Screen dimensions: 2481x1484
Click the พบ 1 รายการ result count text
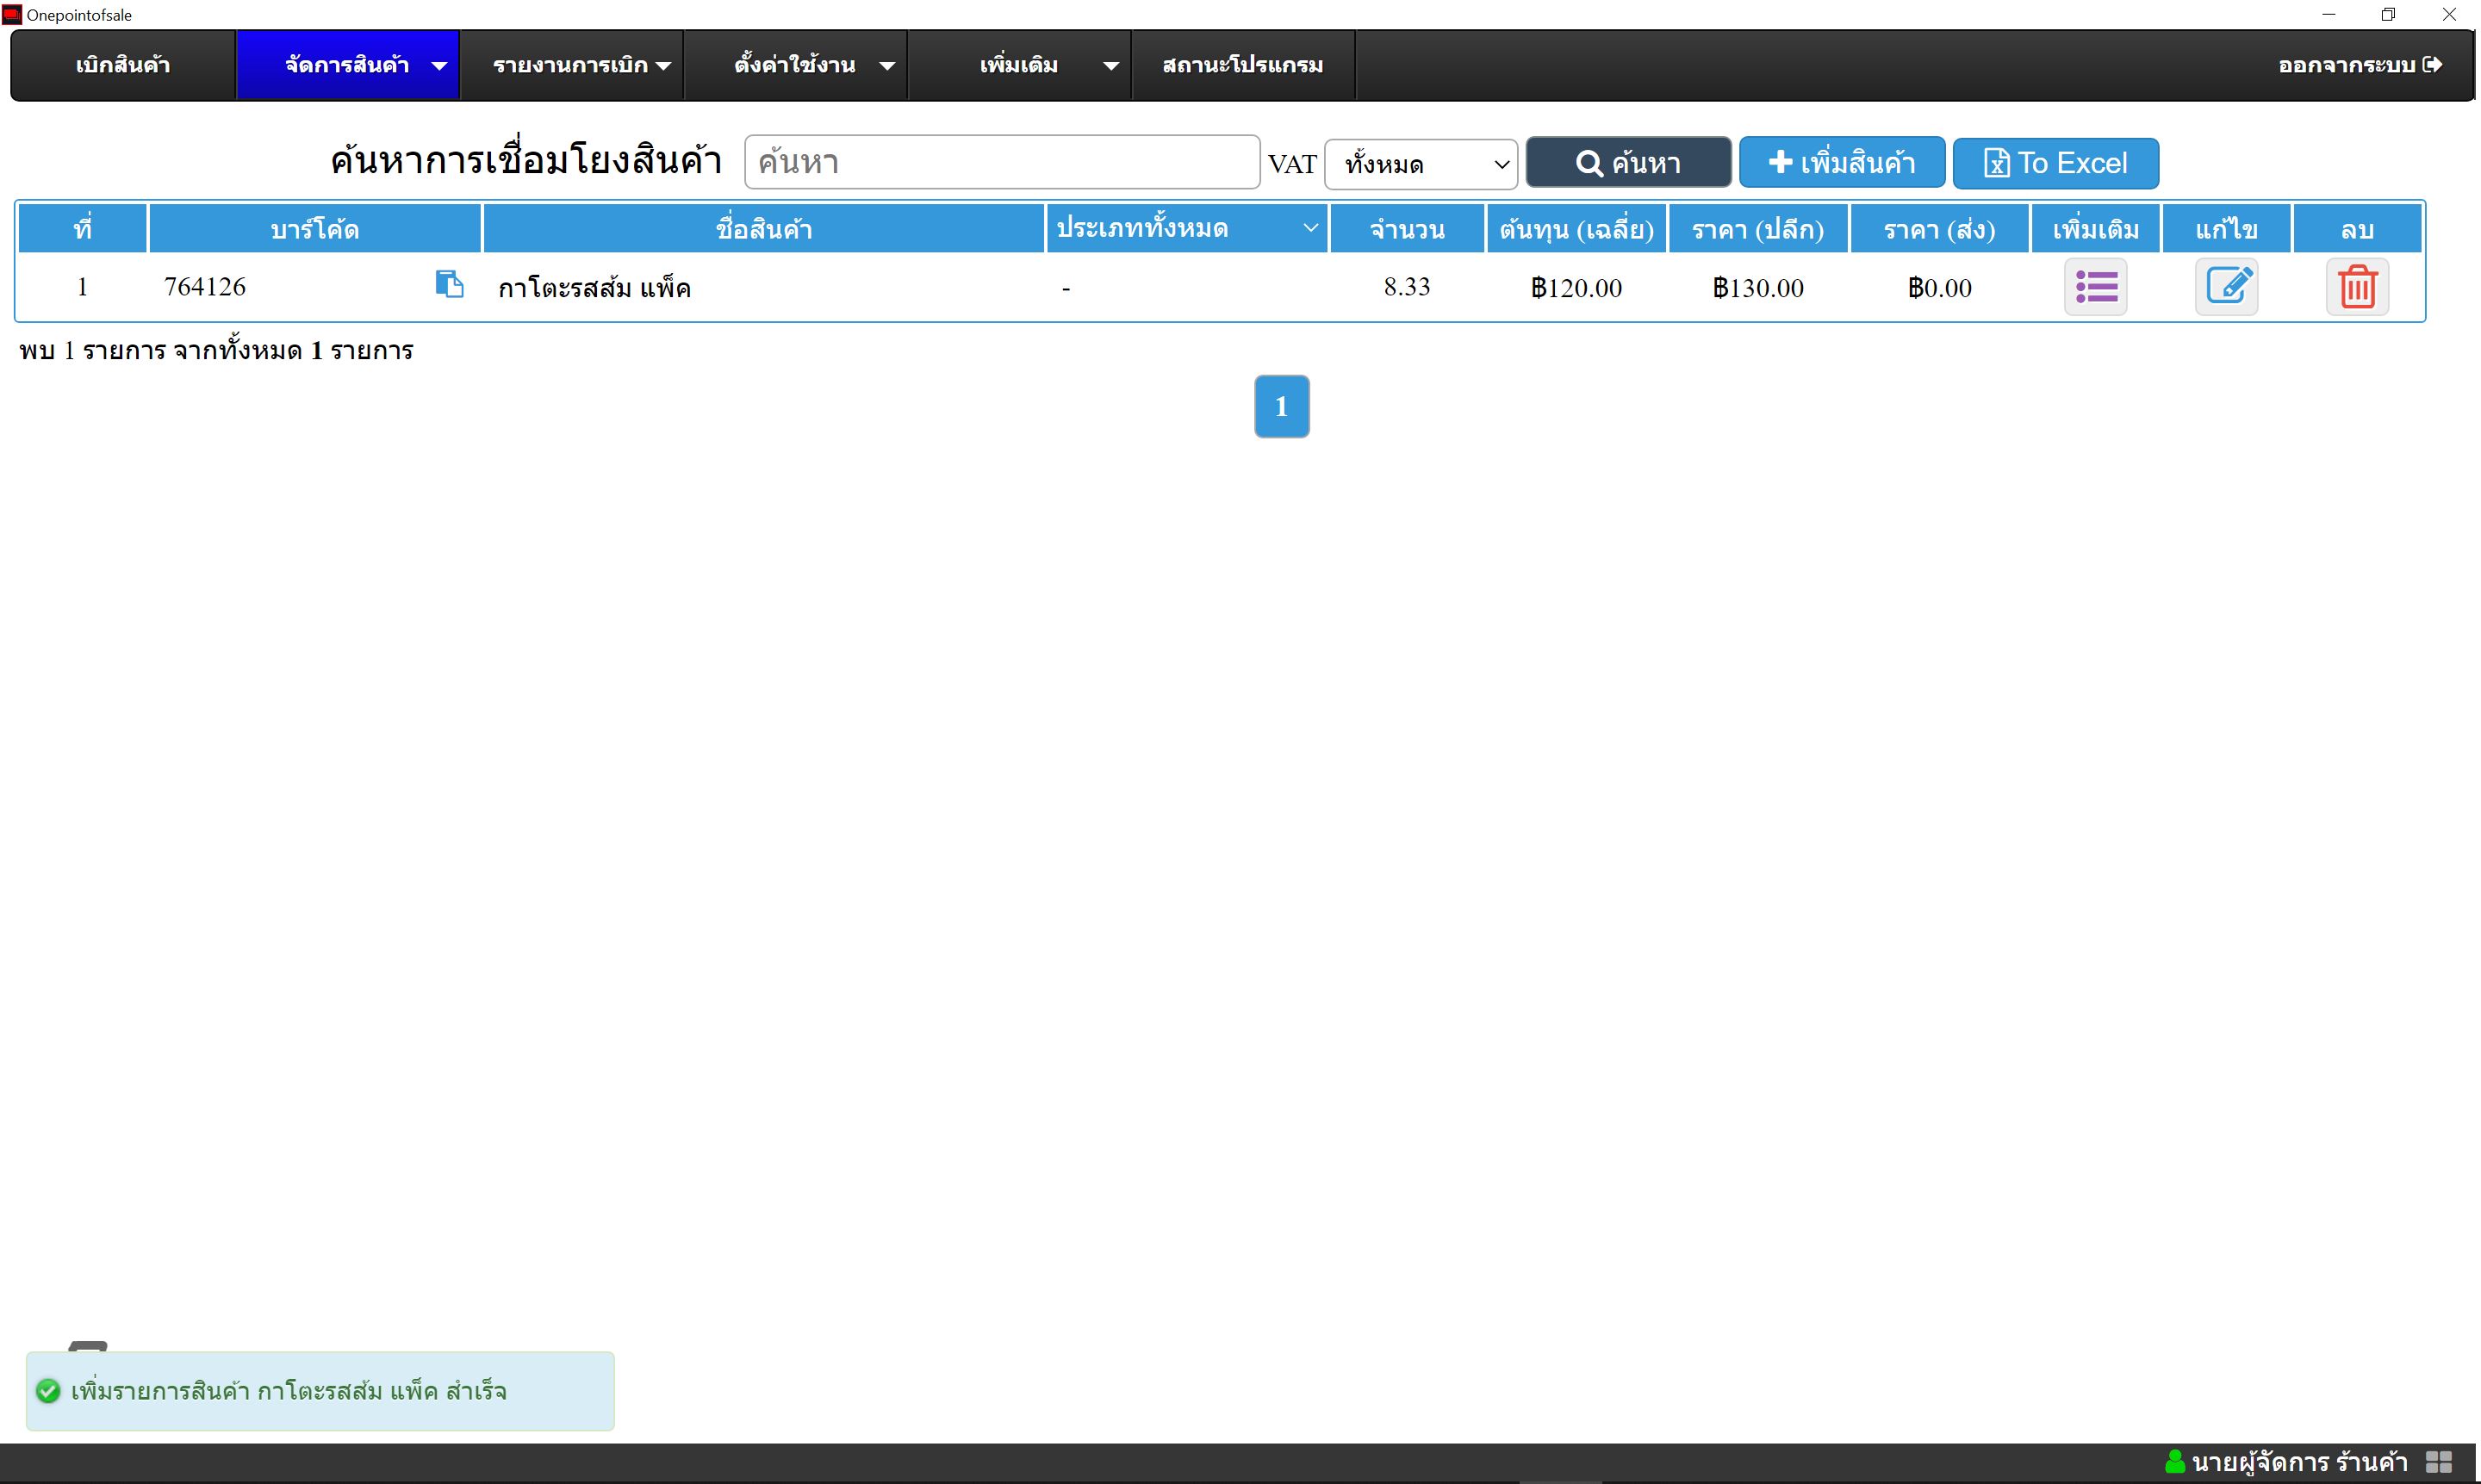coord(216,350)
